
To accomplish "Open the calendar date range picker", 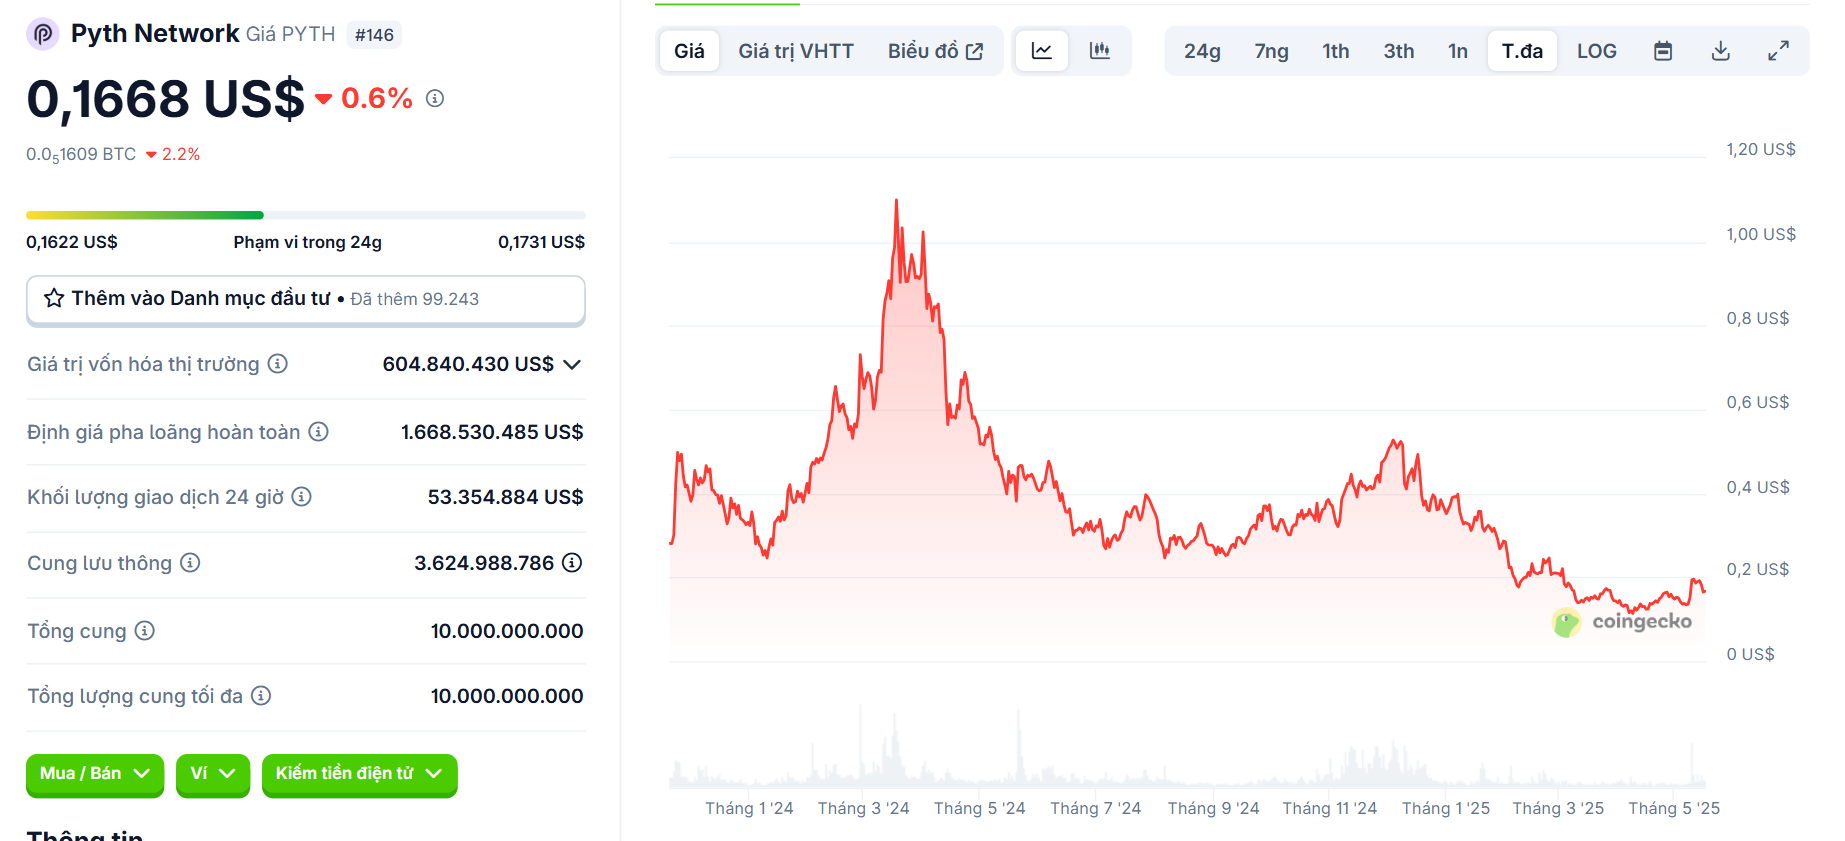I will (1663, 51).
